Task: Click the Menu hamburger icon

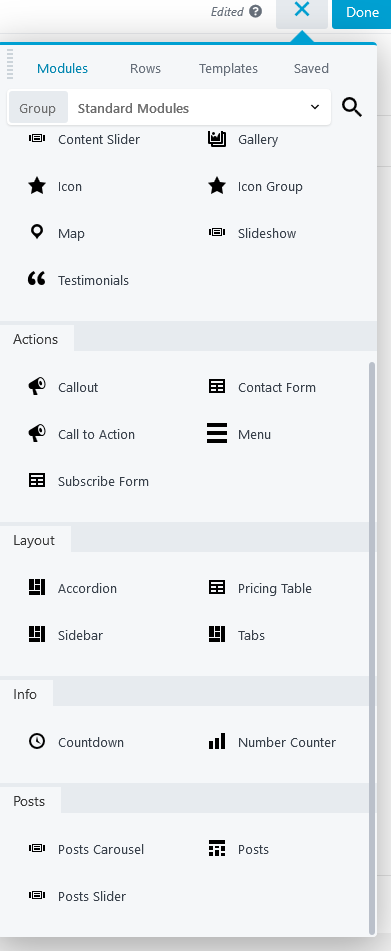Action: click(216, 434)
